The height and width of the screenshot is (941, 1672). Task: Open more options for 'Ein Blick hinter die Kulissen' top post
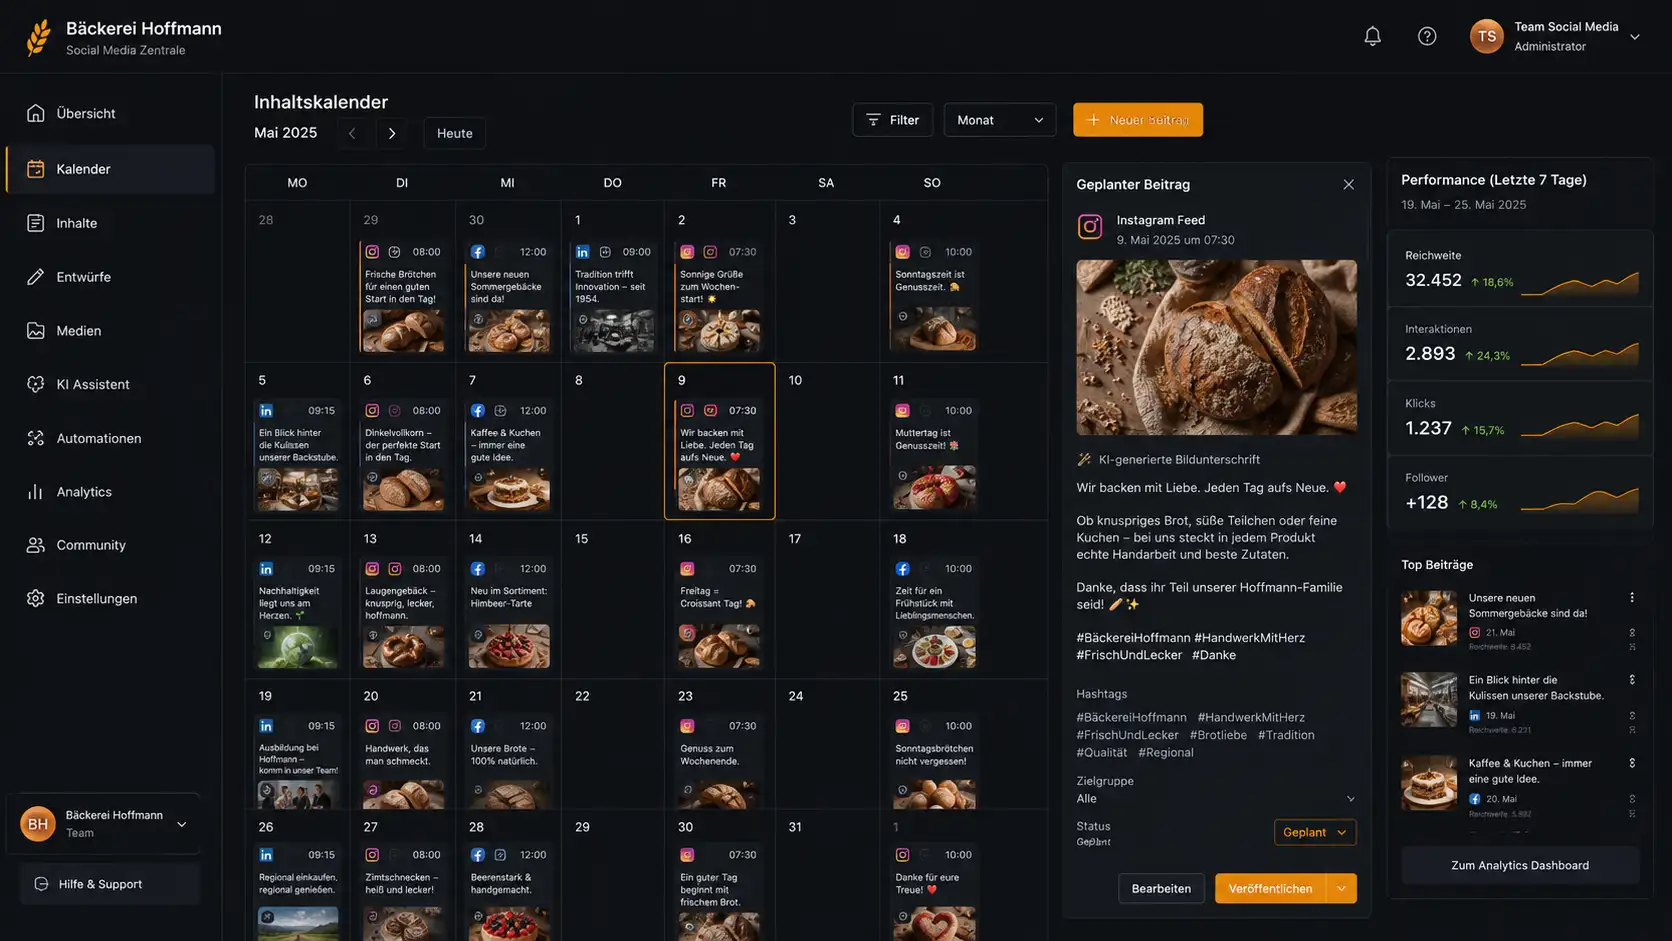coord(1632,680)
